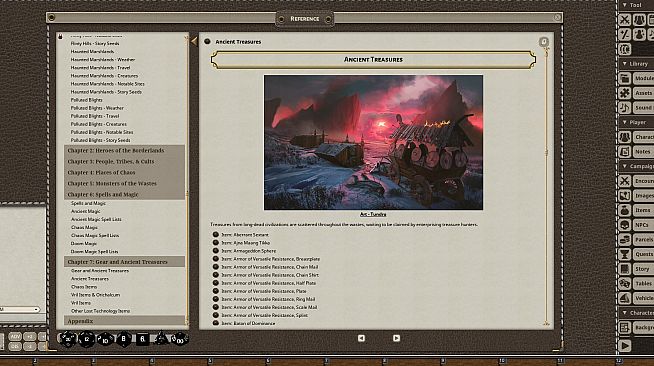Select Ancient Magic entry in index
This screenshot has height=366, width=654.
pyautogui.click(x=86, y=211)
